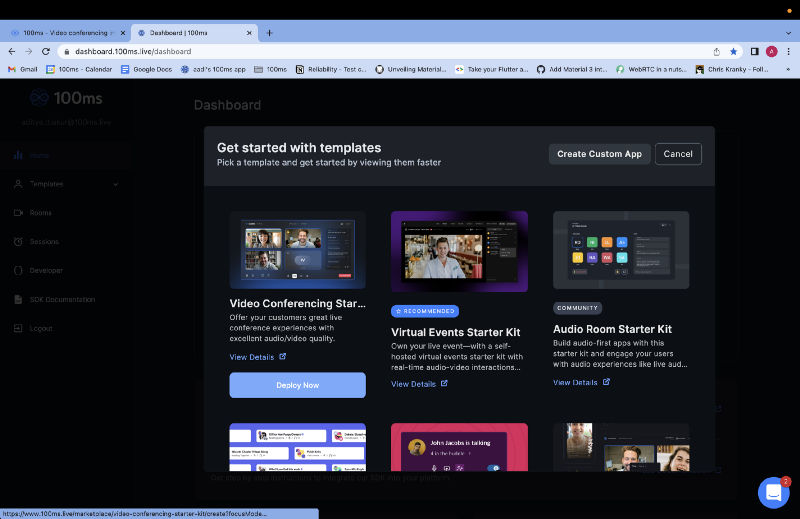Select the pink John Jacobs is talking thumbnail

tap(459, 447)
